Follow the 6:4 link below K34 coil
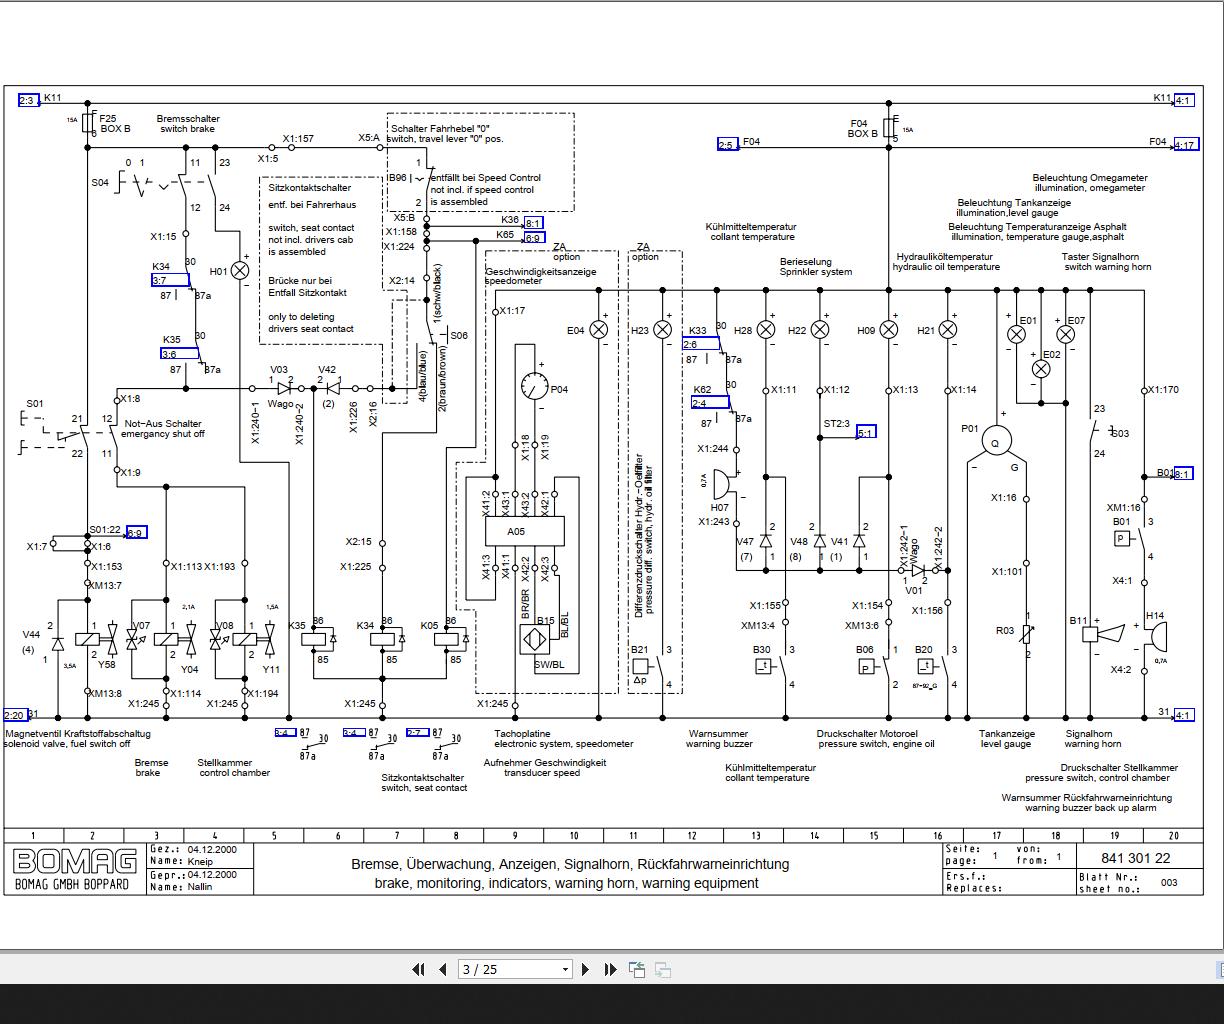The image size is (1224, 1024). [354, 733]
